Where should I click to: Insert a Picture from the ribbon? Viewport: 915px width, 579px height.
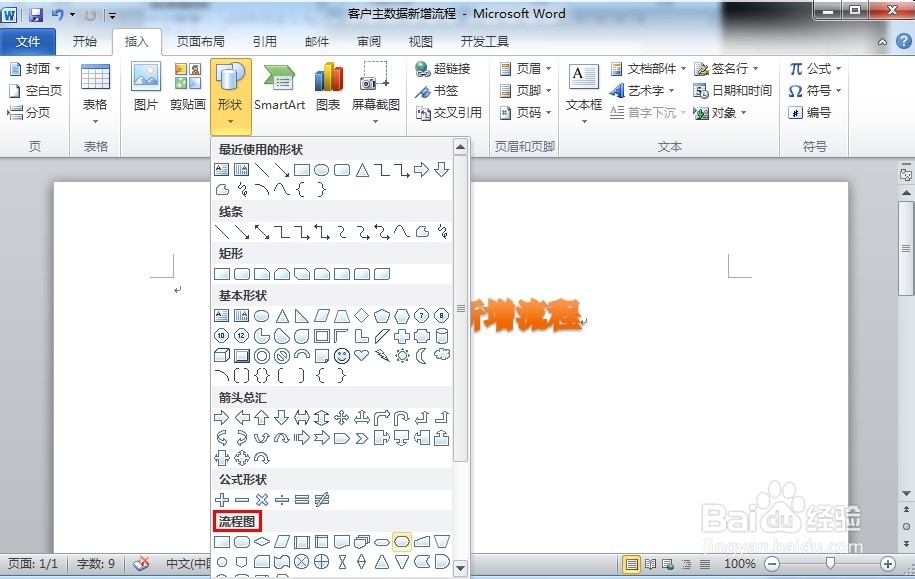[x=145, y=90]
